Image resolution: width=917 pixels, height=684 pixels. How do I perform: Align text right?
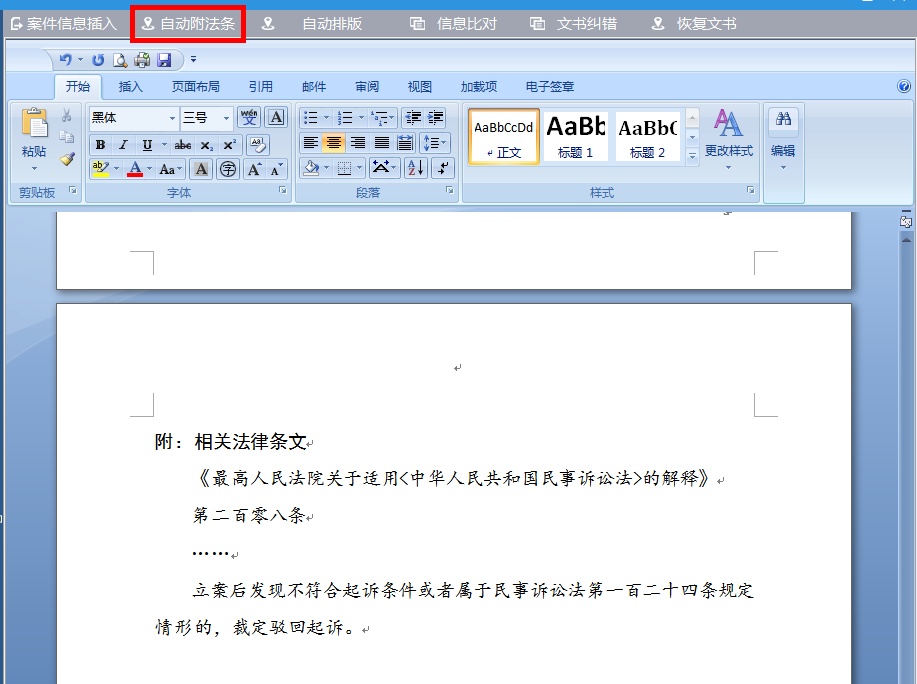pos(357,143)
